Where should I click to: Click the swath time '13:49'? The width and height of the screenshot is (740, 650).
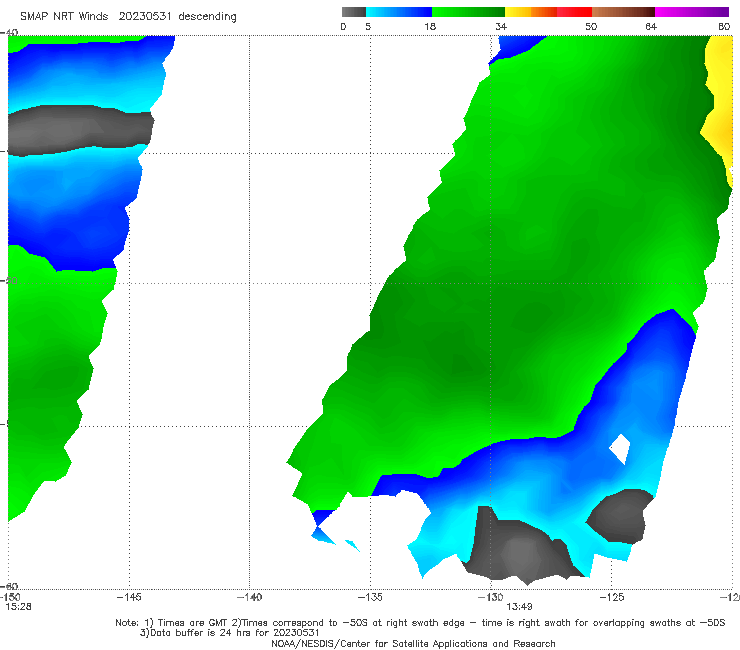[x=519, y=607]
